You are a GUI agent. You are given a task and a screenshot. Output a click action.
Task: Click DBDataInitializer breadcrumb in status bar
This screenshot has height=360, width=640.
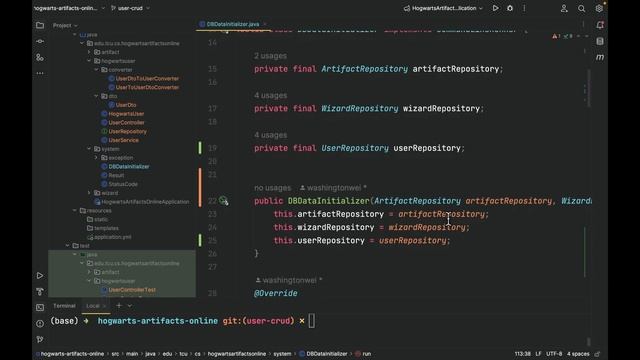327,354
